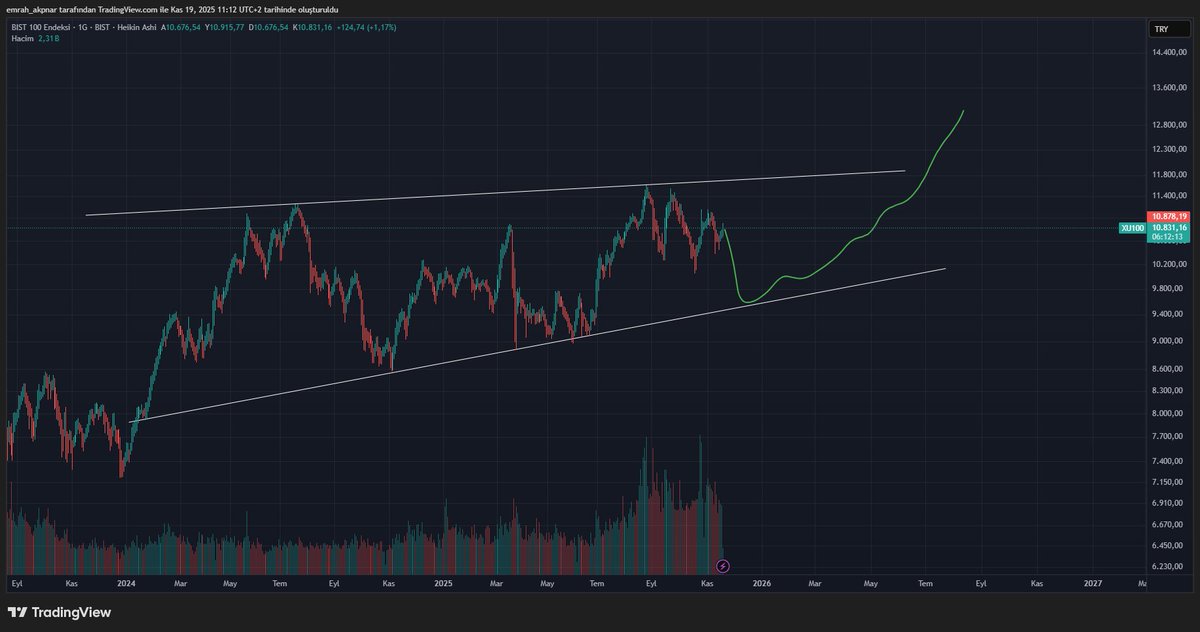Click the K10.831,16 close value in the legend
This screenshot has height=632, width=1200.
(314, 27)
